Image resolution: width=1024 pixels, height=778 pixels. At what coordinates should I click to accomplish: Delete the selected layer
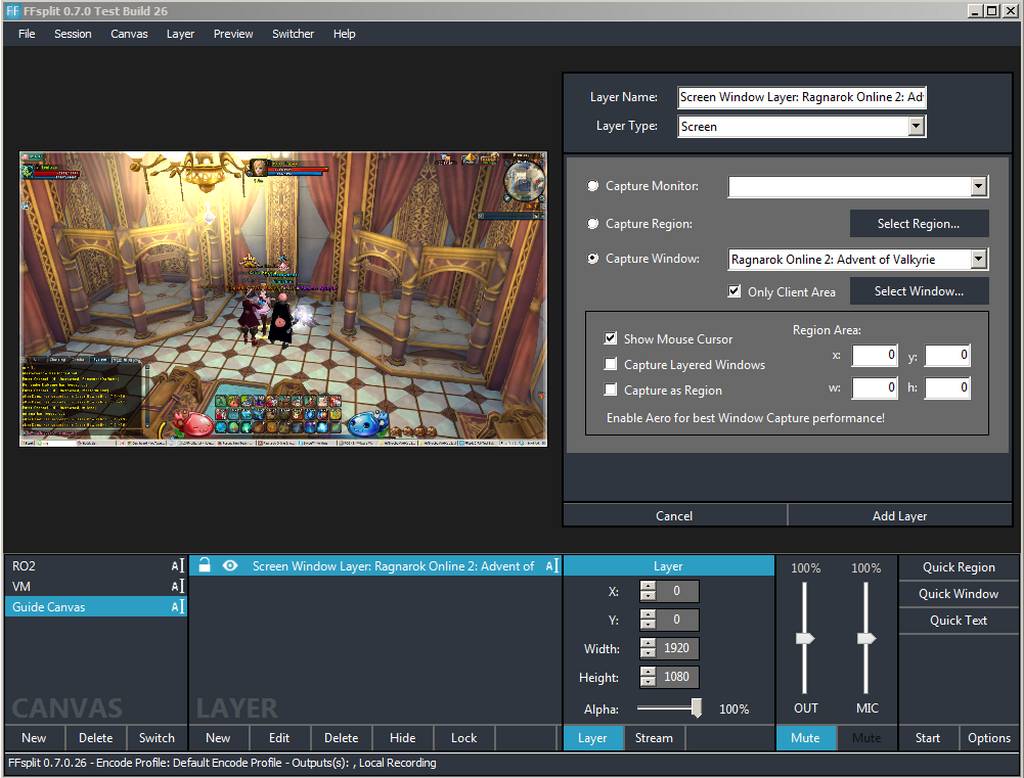point(341,737)
